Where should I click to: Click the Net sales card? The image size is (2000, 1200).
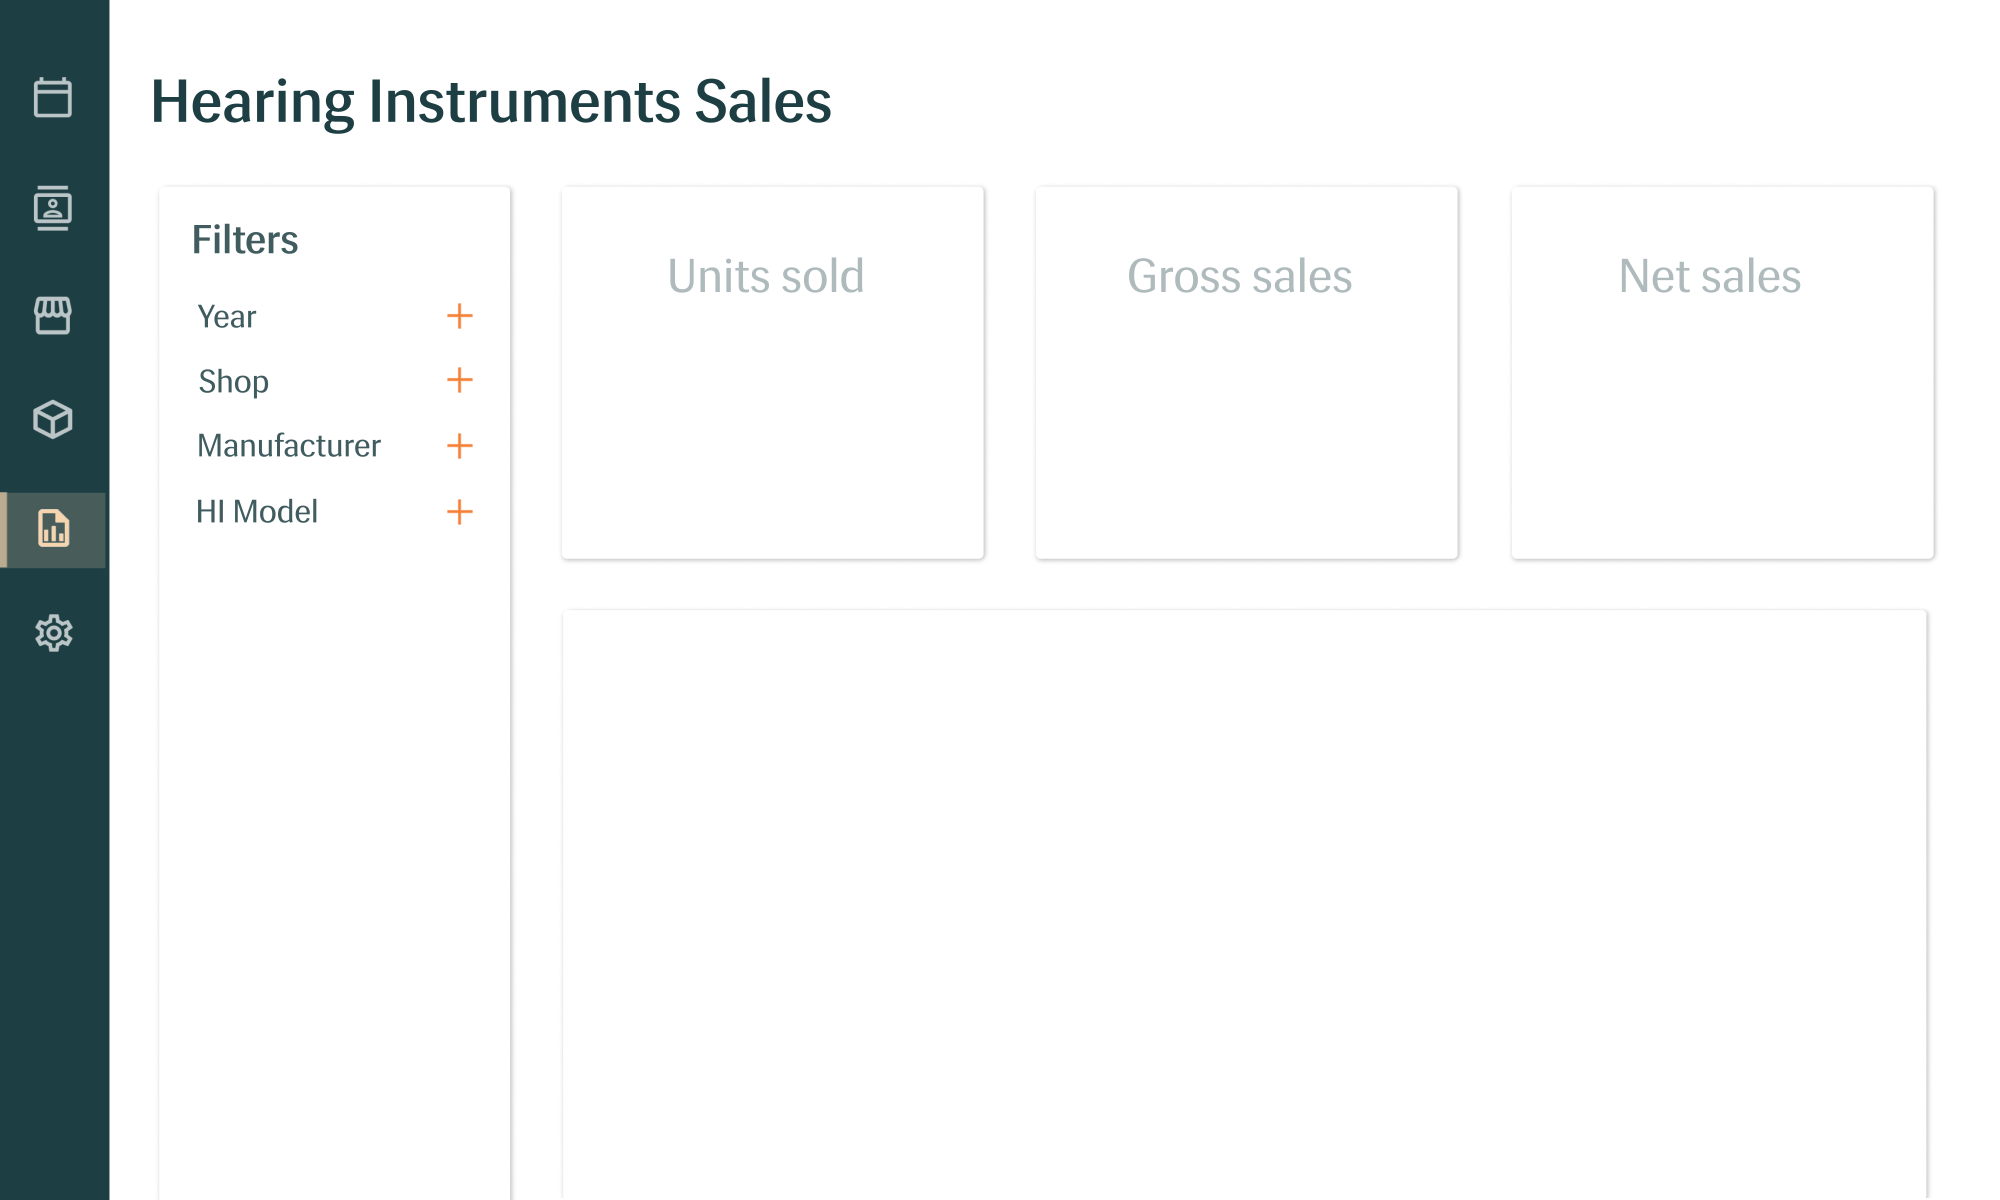coord(1722,372)
